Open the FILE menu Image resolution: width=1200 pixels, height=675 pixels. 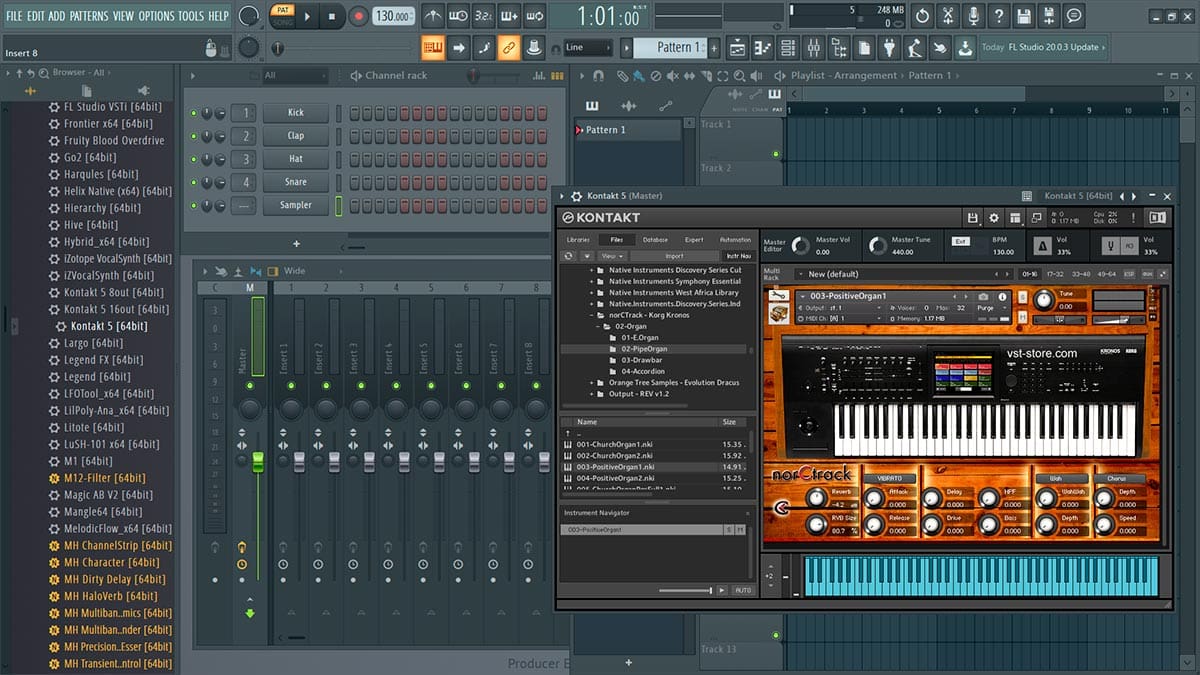(14, 16)
